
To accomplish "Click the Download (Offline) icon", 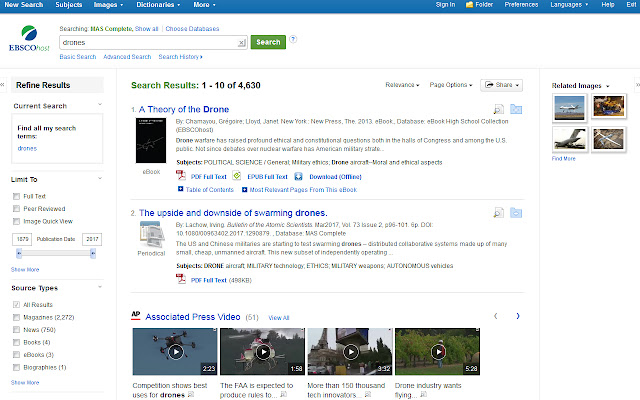I will point(298,176).
